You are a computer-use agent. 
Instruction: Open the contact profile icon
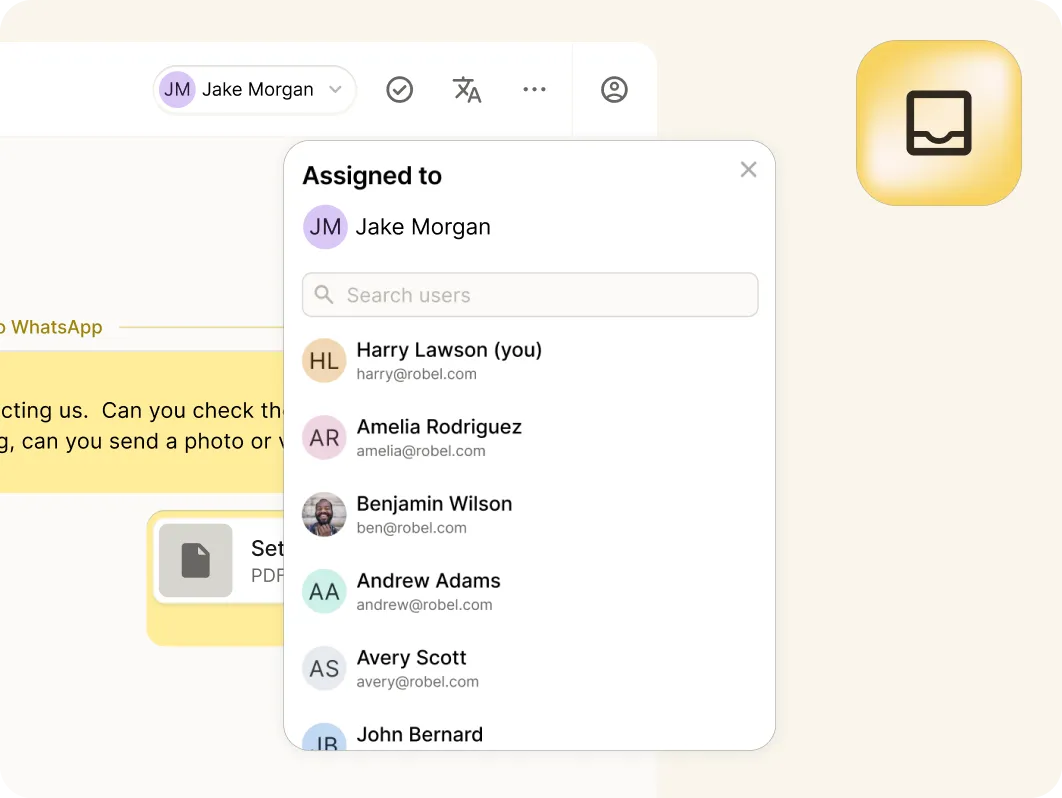614,89
